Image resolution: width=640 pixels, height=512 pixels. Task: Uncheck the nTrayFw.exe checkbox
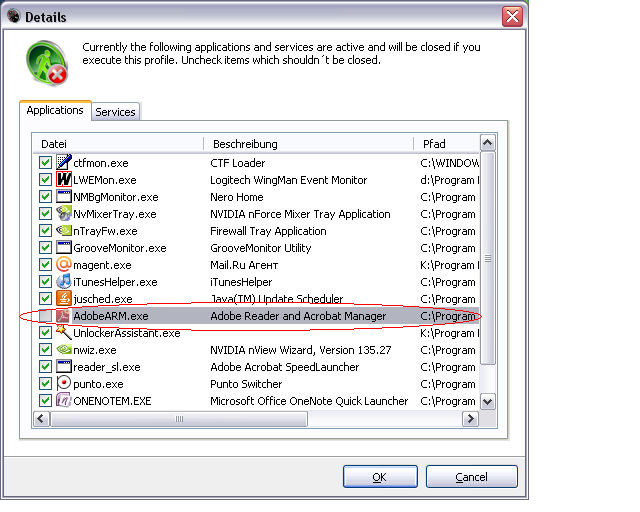(45, 231)
